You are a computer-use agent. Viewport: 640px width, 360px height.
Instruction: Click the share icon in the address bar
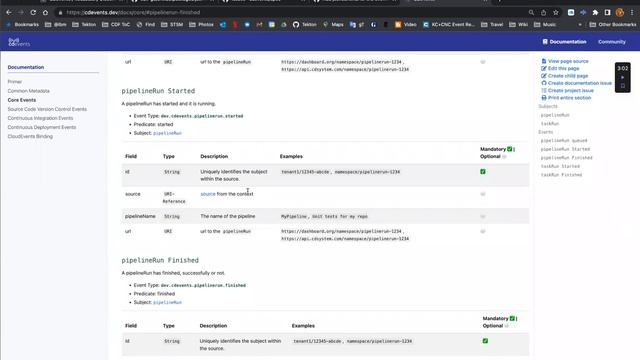(x=543, y=13)
